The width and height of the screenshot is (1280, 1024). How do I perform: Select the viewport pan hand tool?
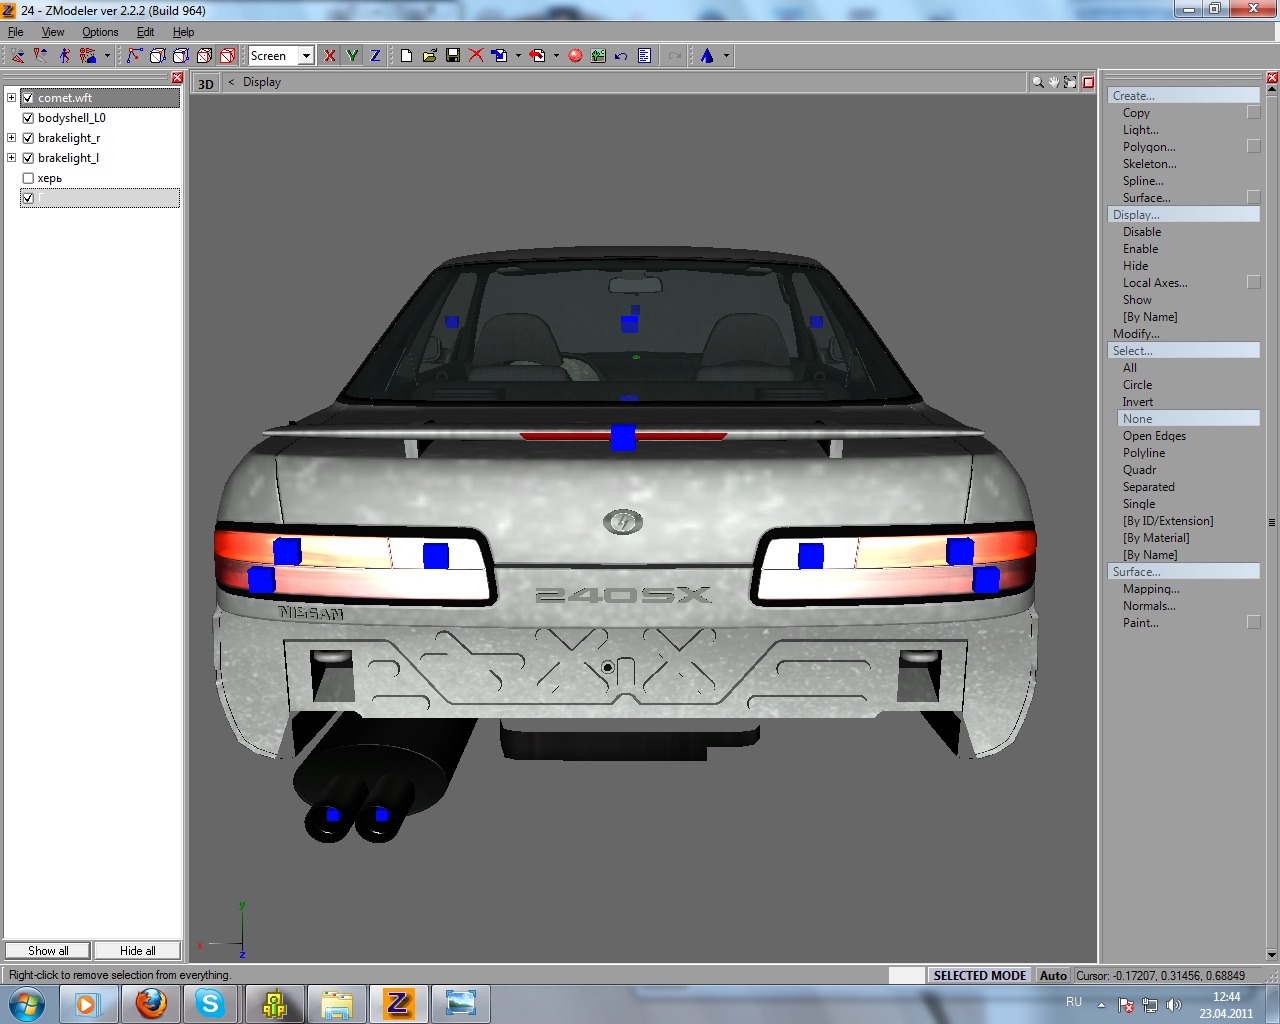tap(1054, 82)
